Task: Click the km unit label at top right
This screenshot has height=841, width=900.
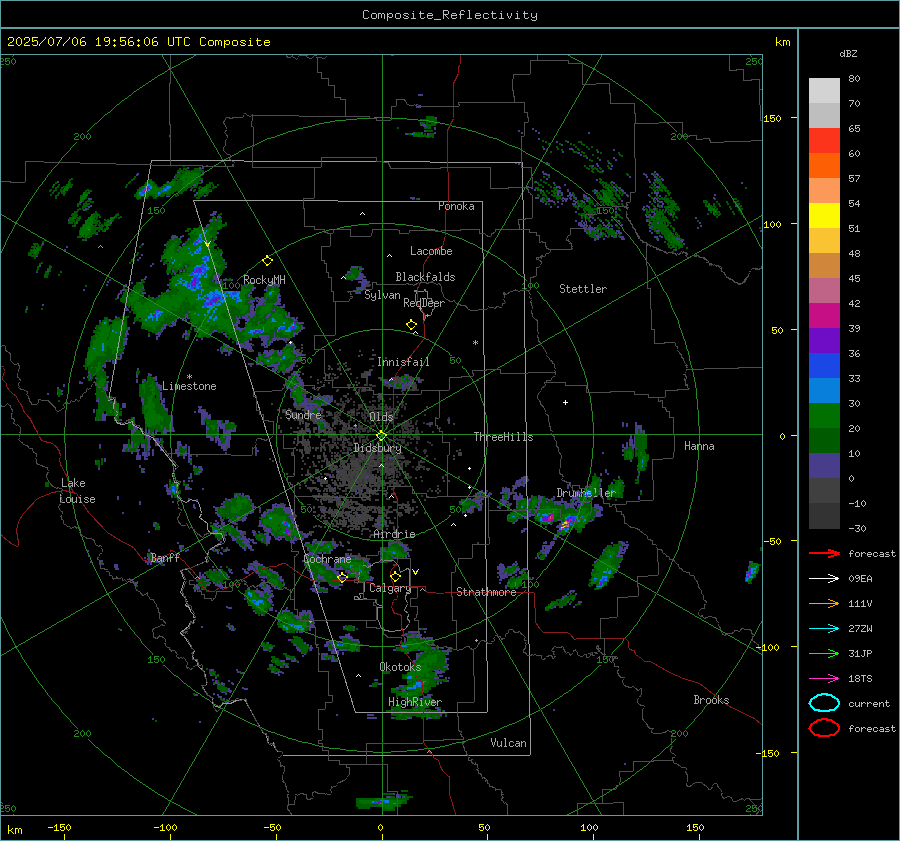Action: click(782, 42)
